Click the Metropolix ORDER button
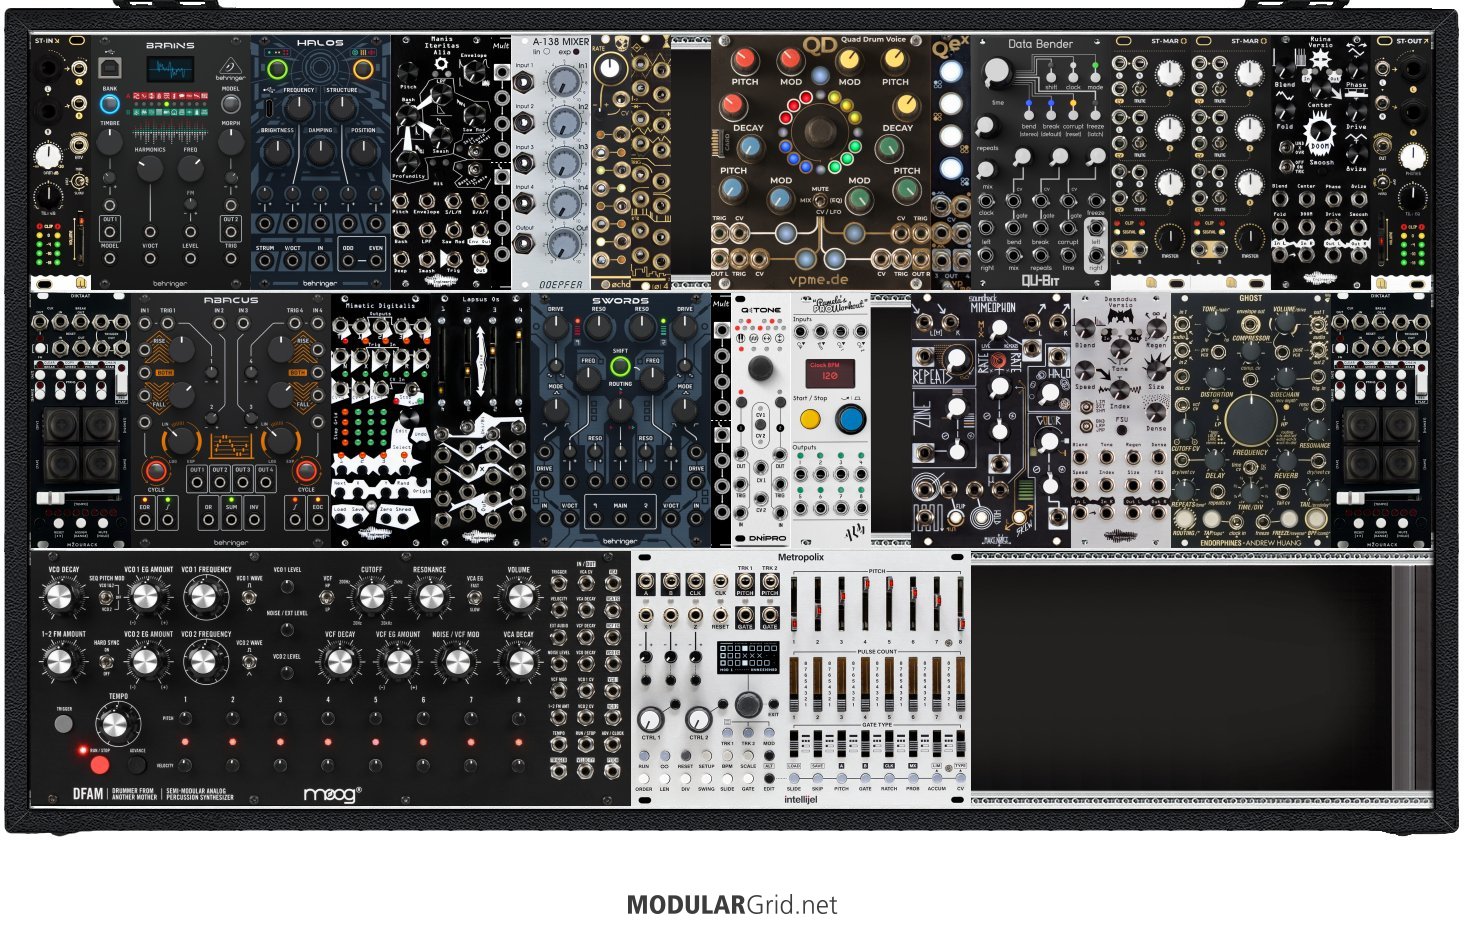The image size is (1466, 926). (x=645, y=779)
